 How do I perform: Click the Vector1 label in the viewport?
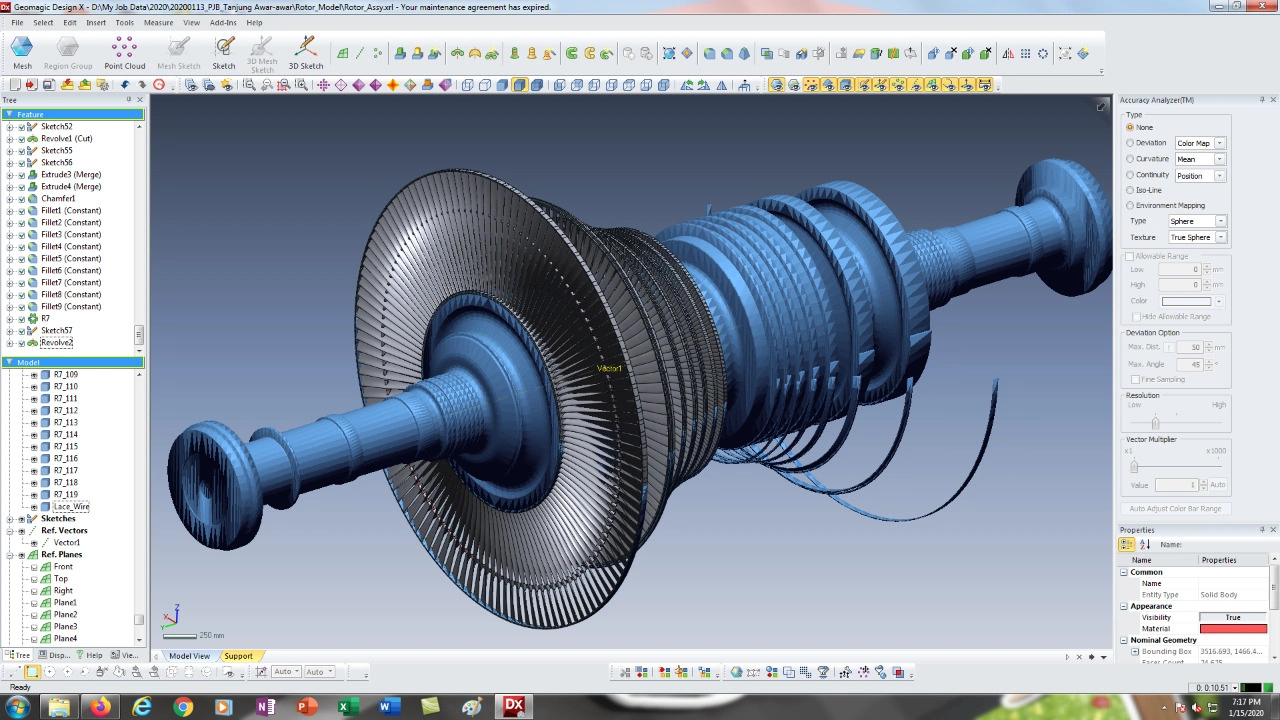point(609,369)
